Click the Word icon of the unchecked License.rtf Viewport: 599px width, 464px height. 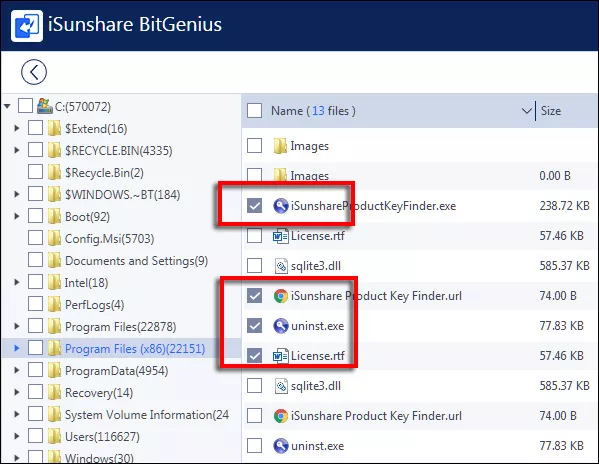pyautogui.click(x=281, y=236)
